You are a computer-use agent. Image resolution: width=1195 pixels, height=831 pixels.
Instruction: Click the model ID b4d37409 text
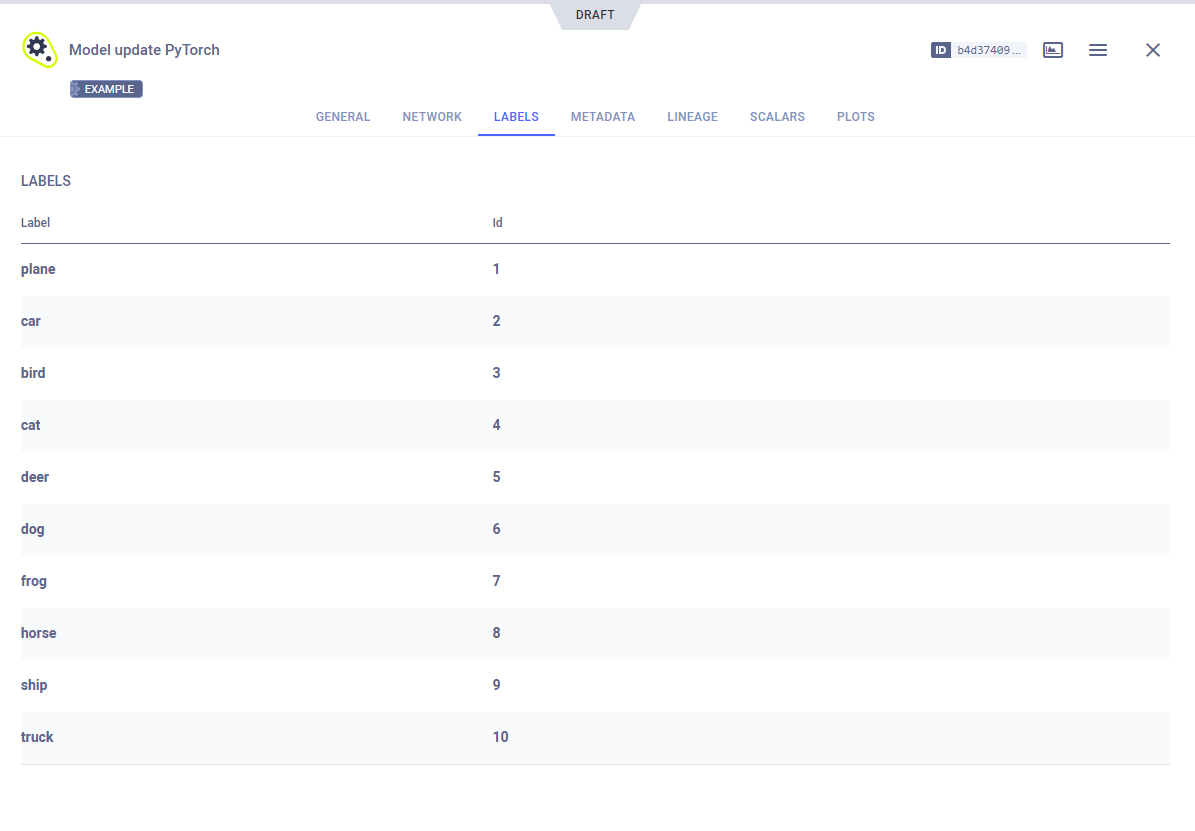(989, 50)
